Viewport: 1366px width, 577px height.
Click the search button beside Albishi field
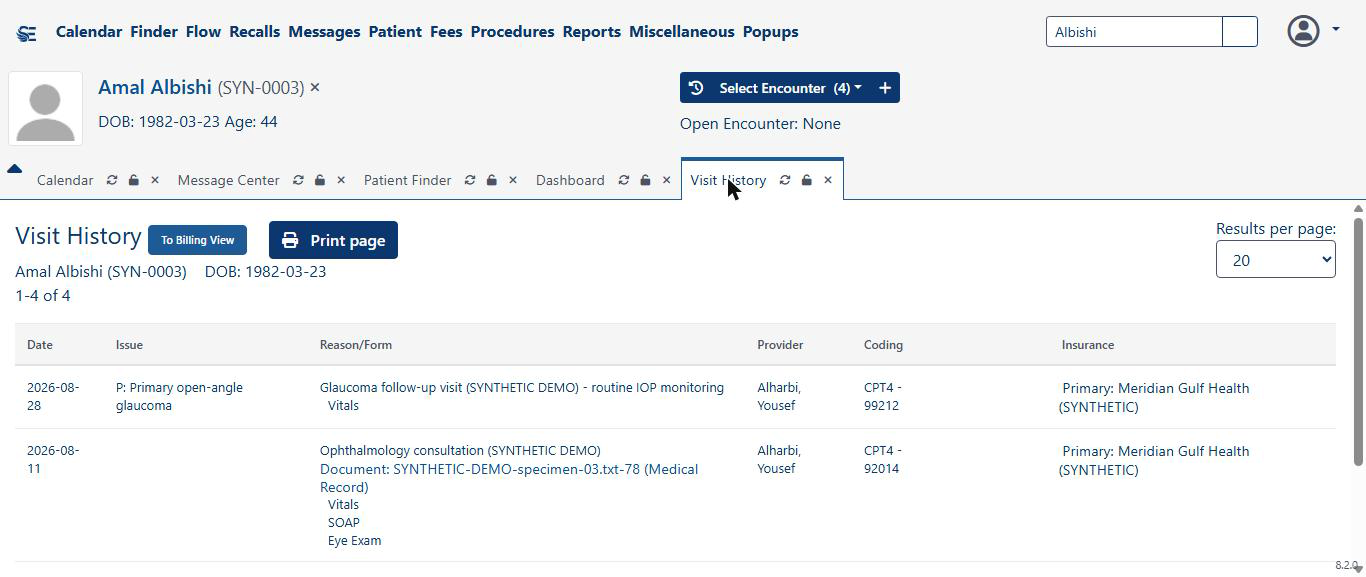click(x=1240, y=32)
